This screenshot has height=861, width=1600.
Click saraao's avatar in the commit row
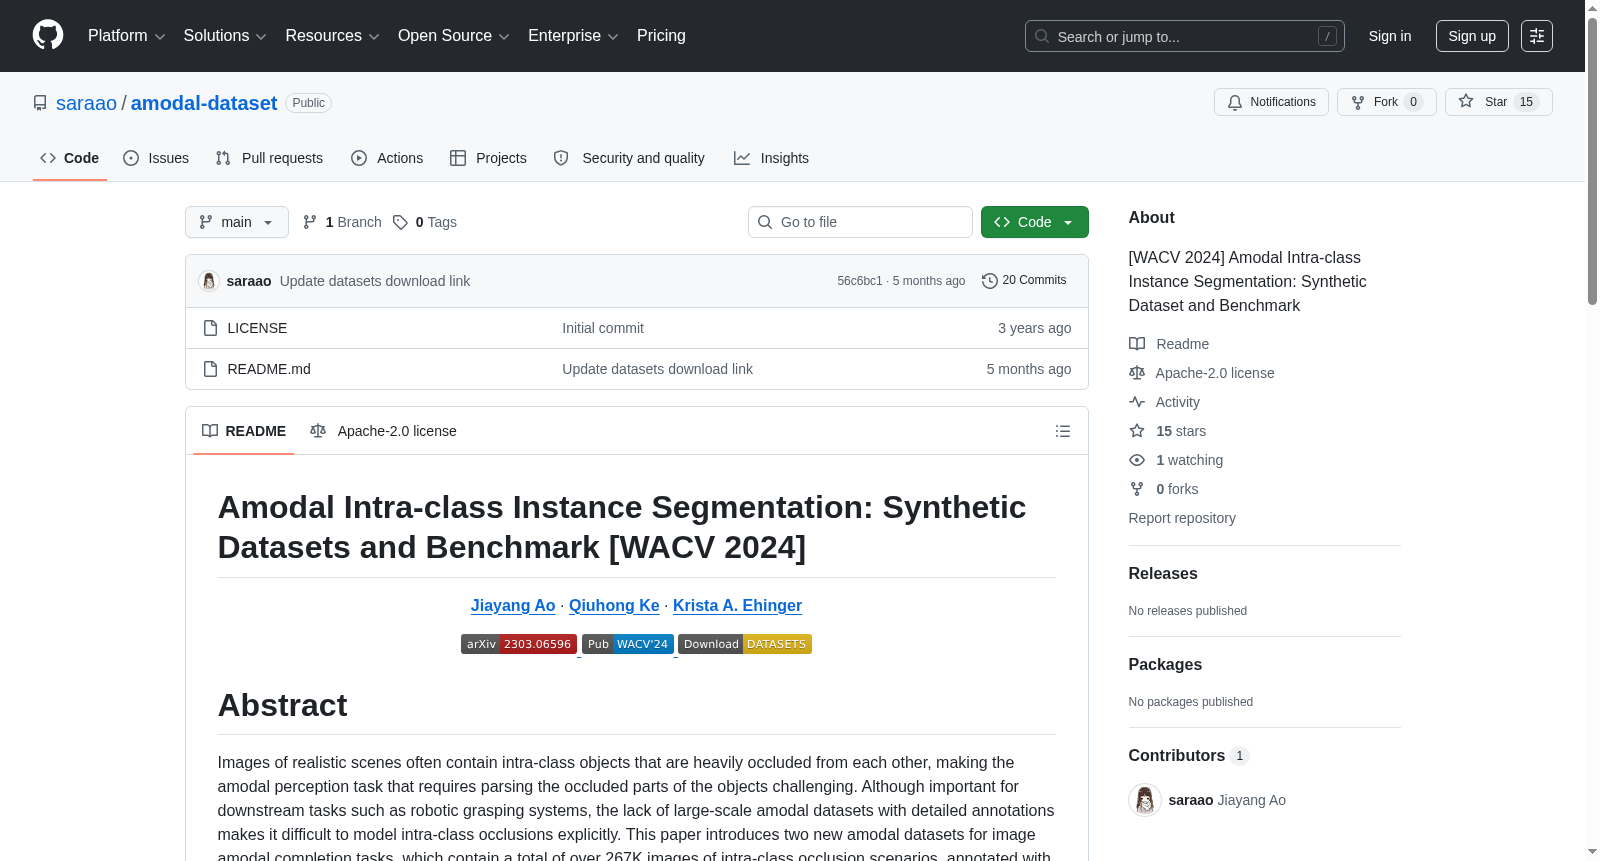(x=209, y=281)
